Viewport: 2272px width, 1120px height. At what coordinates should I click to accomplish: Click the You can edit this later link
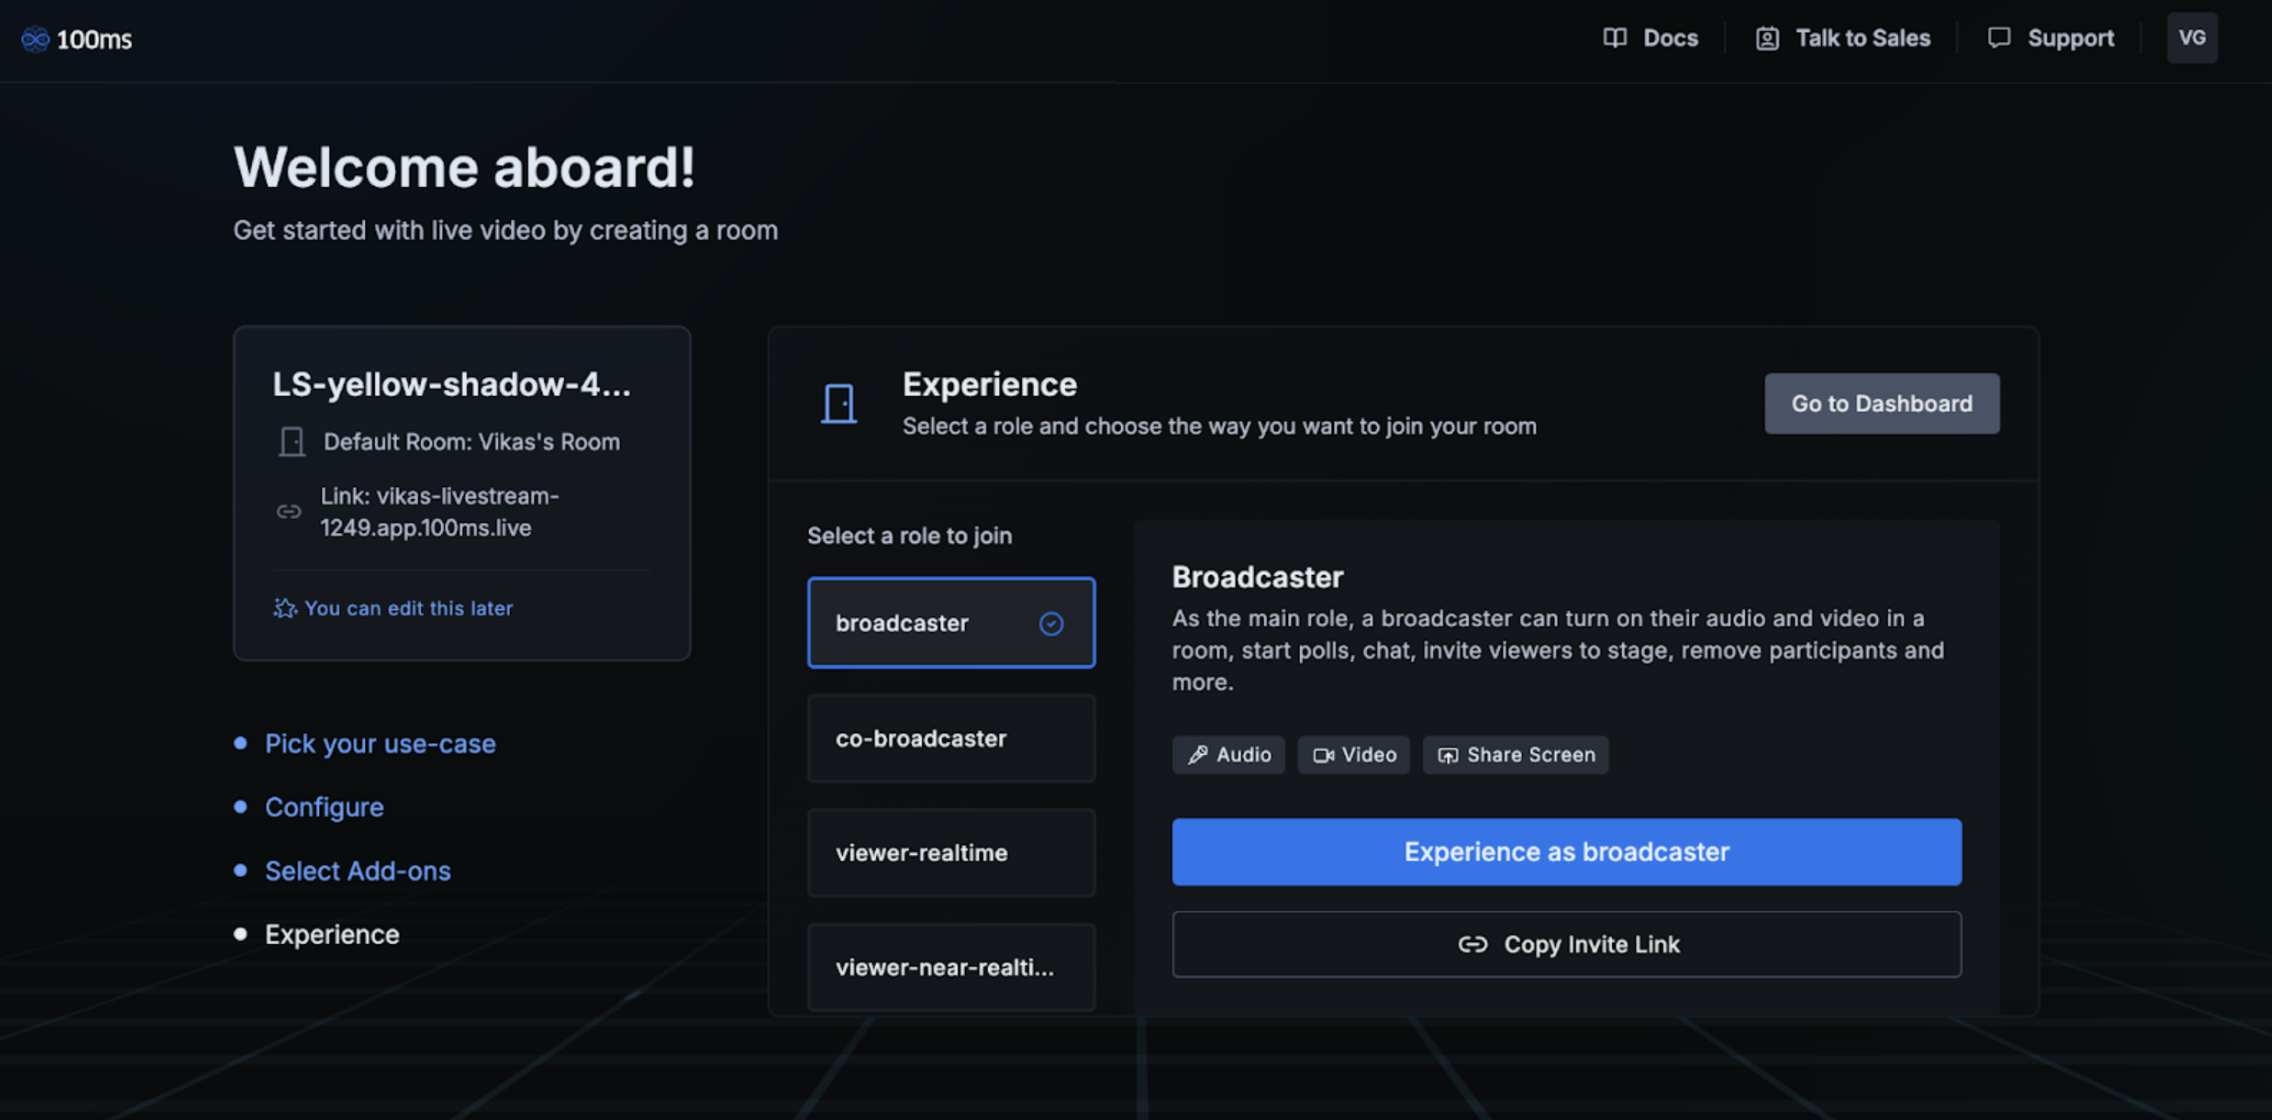coord(408,608)
